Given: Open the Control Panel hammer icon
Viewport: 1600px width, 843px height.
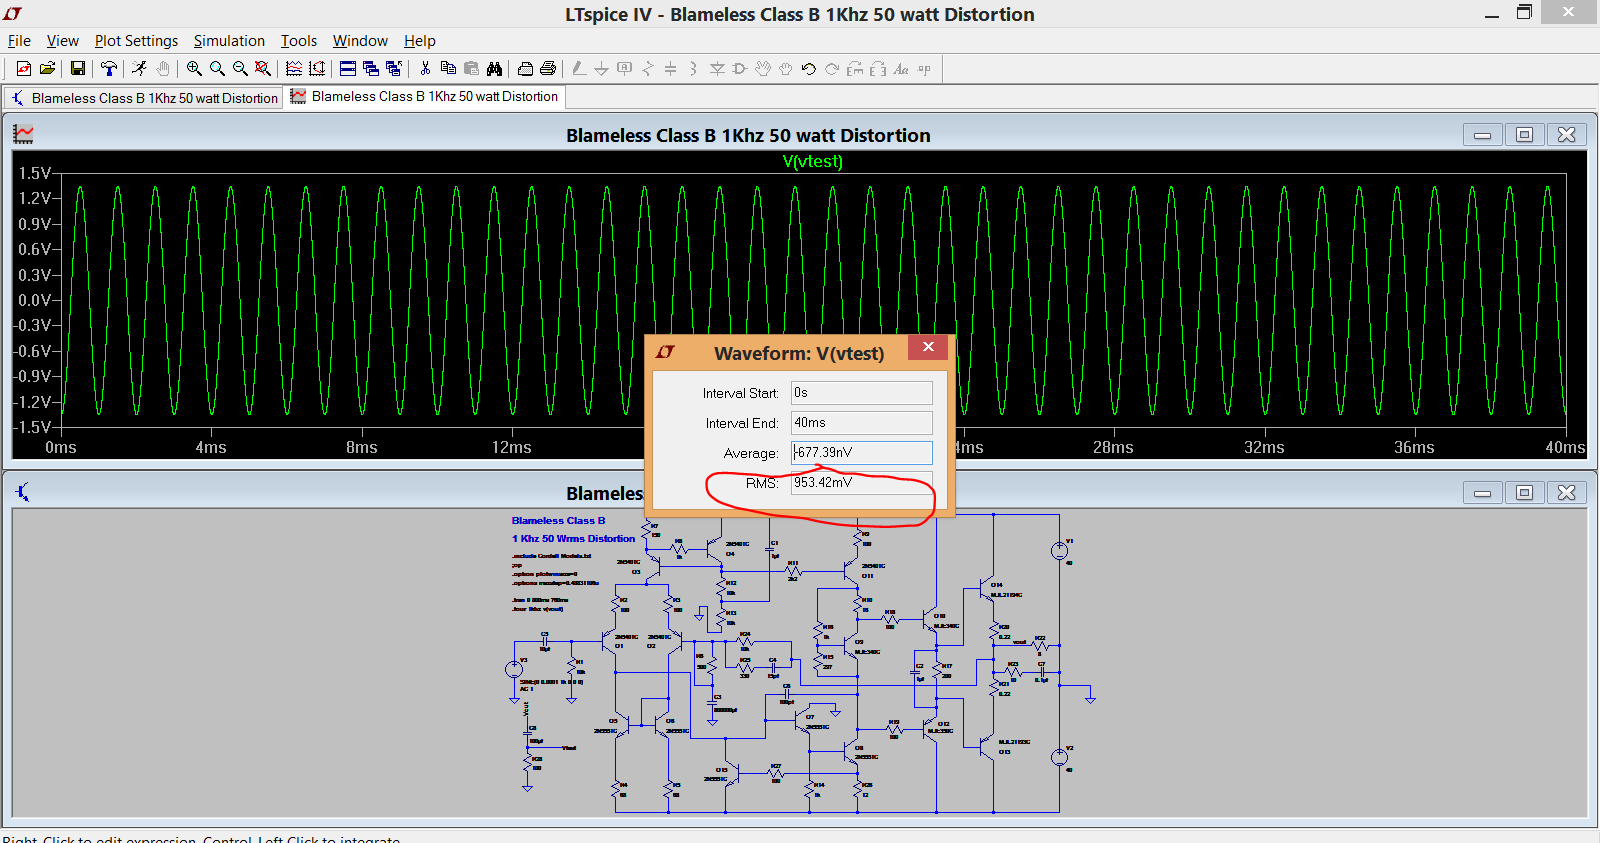Looking at the screenshot, I should 109,69.
